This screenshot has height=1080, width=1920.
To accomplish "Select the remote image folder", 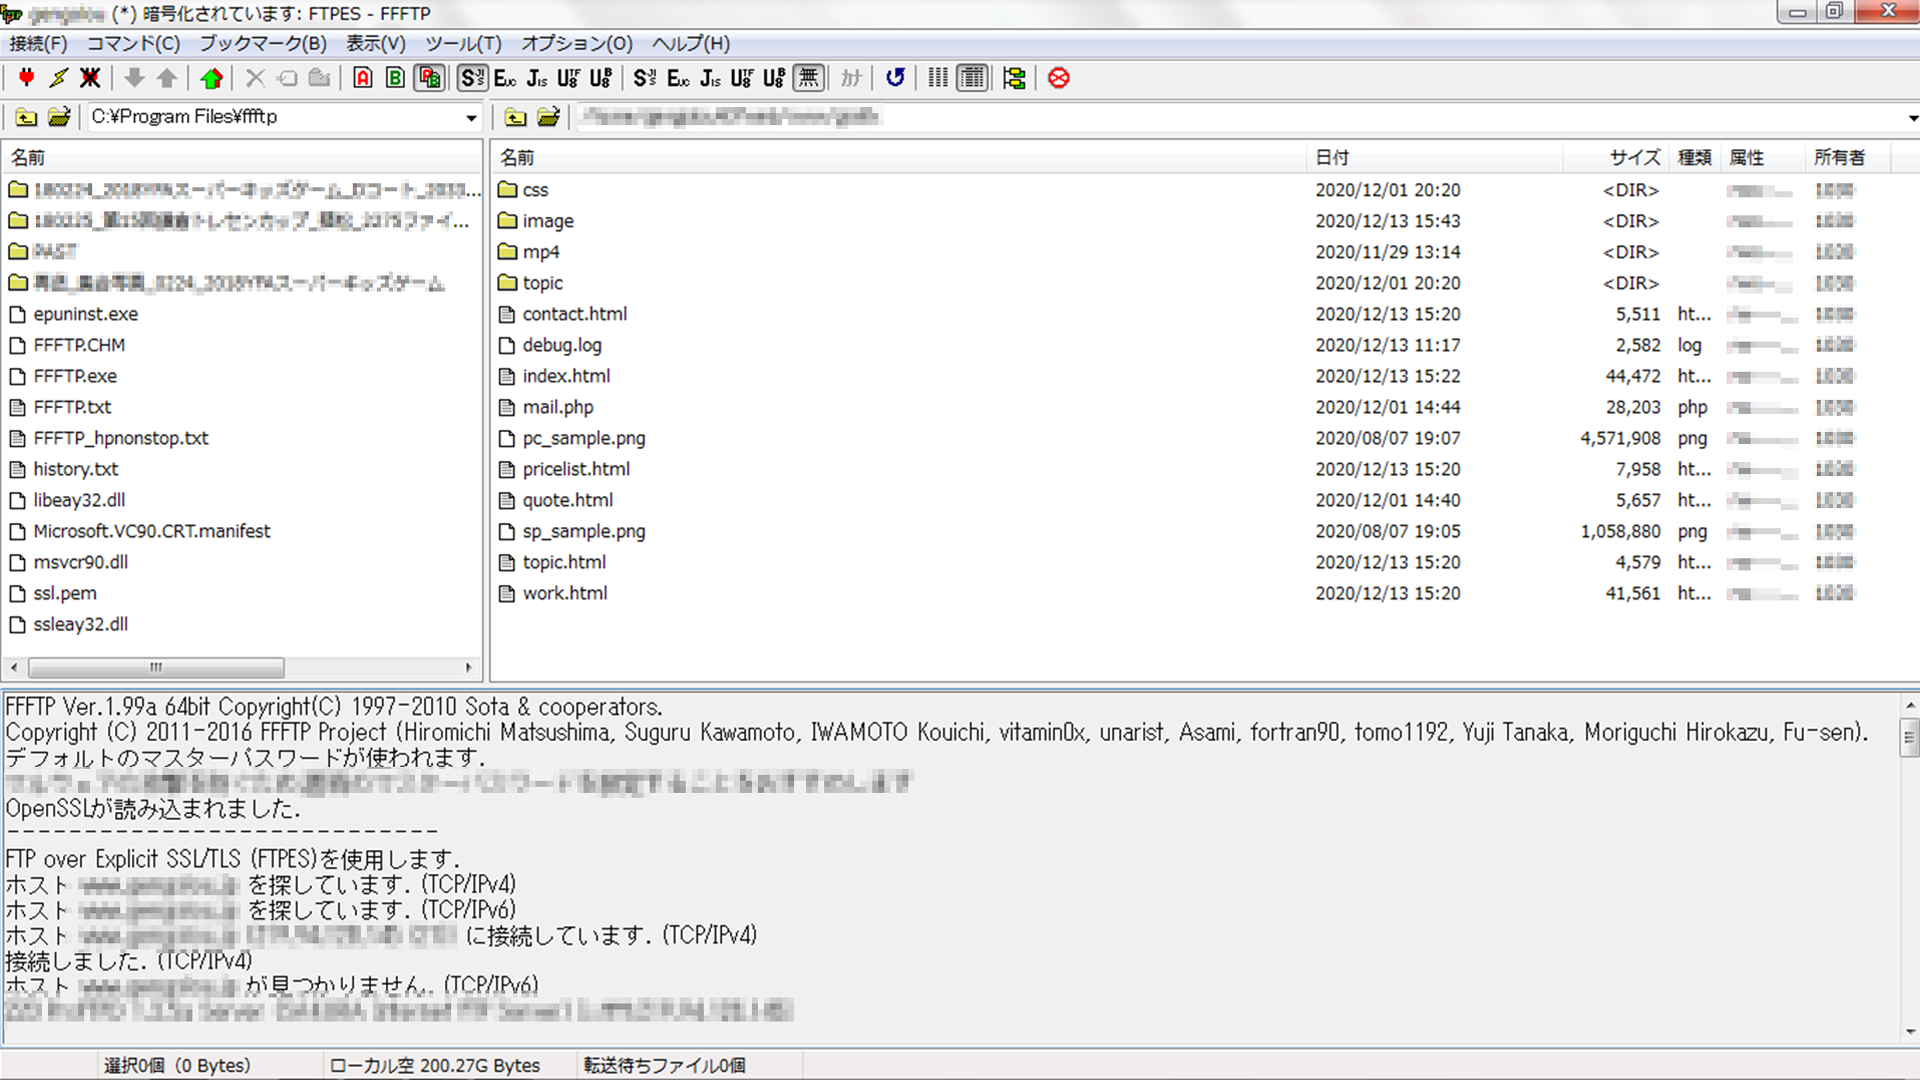I will tap(548, 221).
